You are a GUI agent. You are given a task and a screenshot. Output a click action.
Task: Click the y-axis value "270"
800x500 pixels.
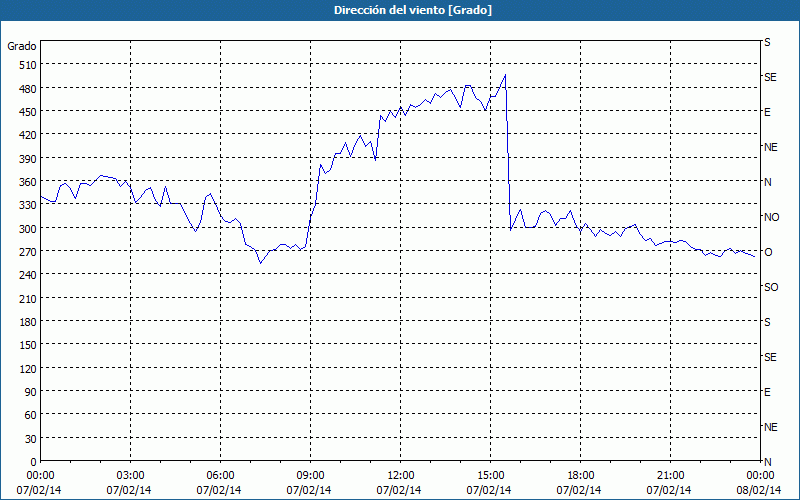[28, 252]
